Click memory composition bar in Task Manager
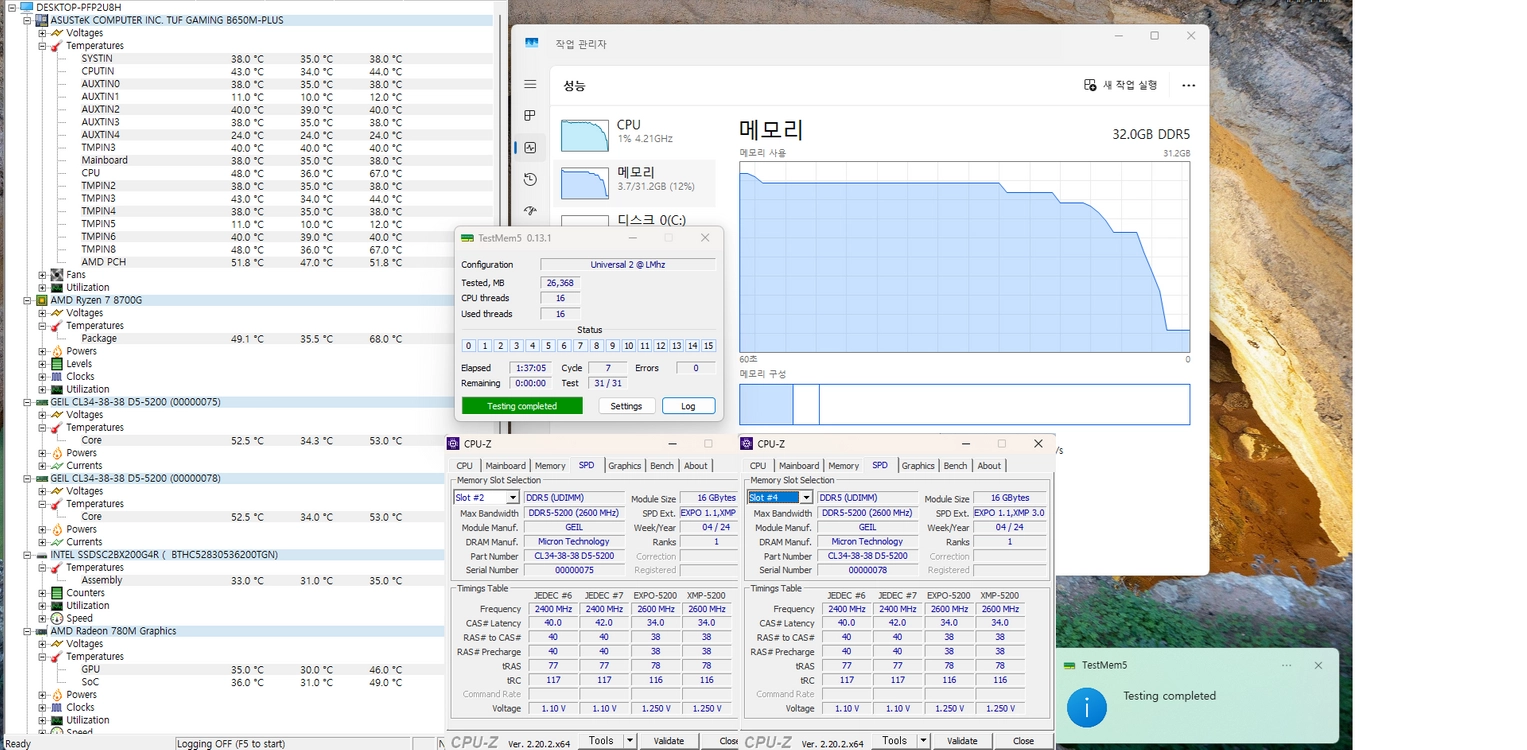Screen dimensions: 1527x750 pos(964,405)
